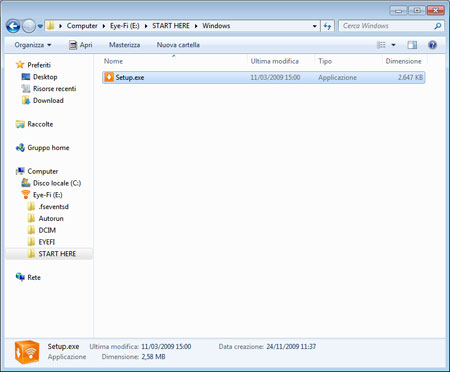Select Computer in the address breadcrumb
The image size is (450, 372).
(x=82, y=26)
